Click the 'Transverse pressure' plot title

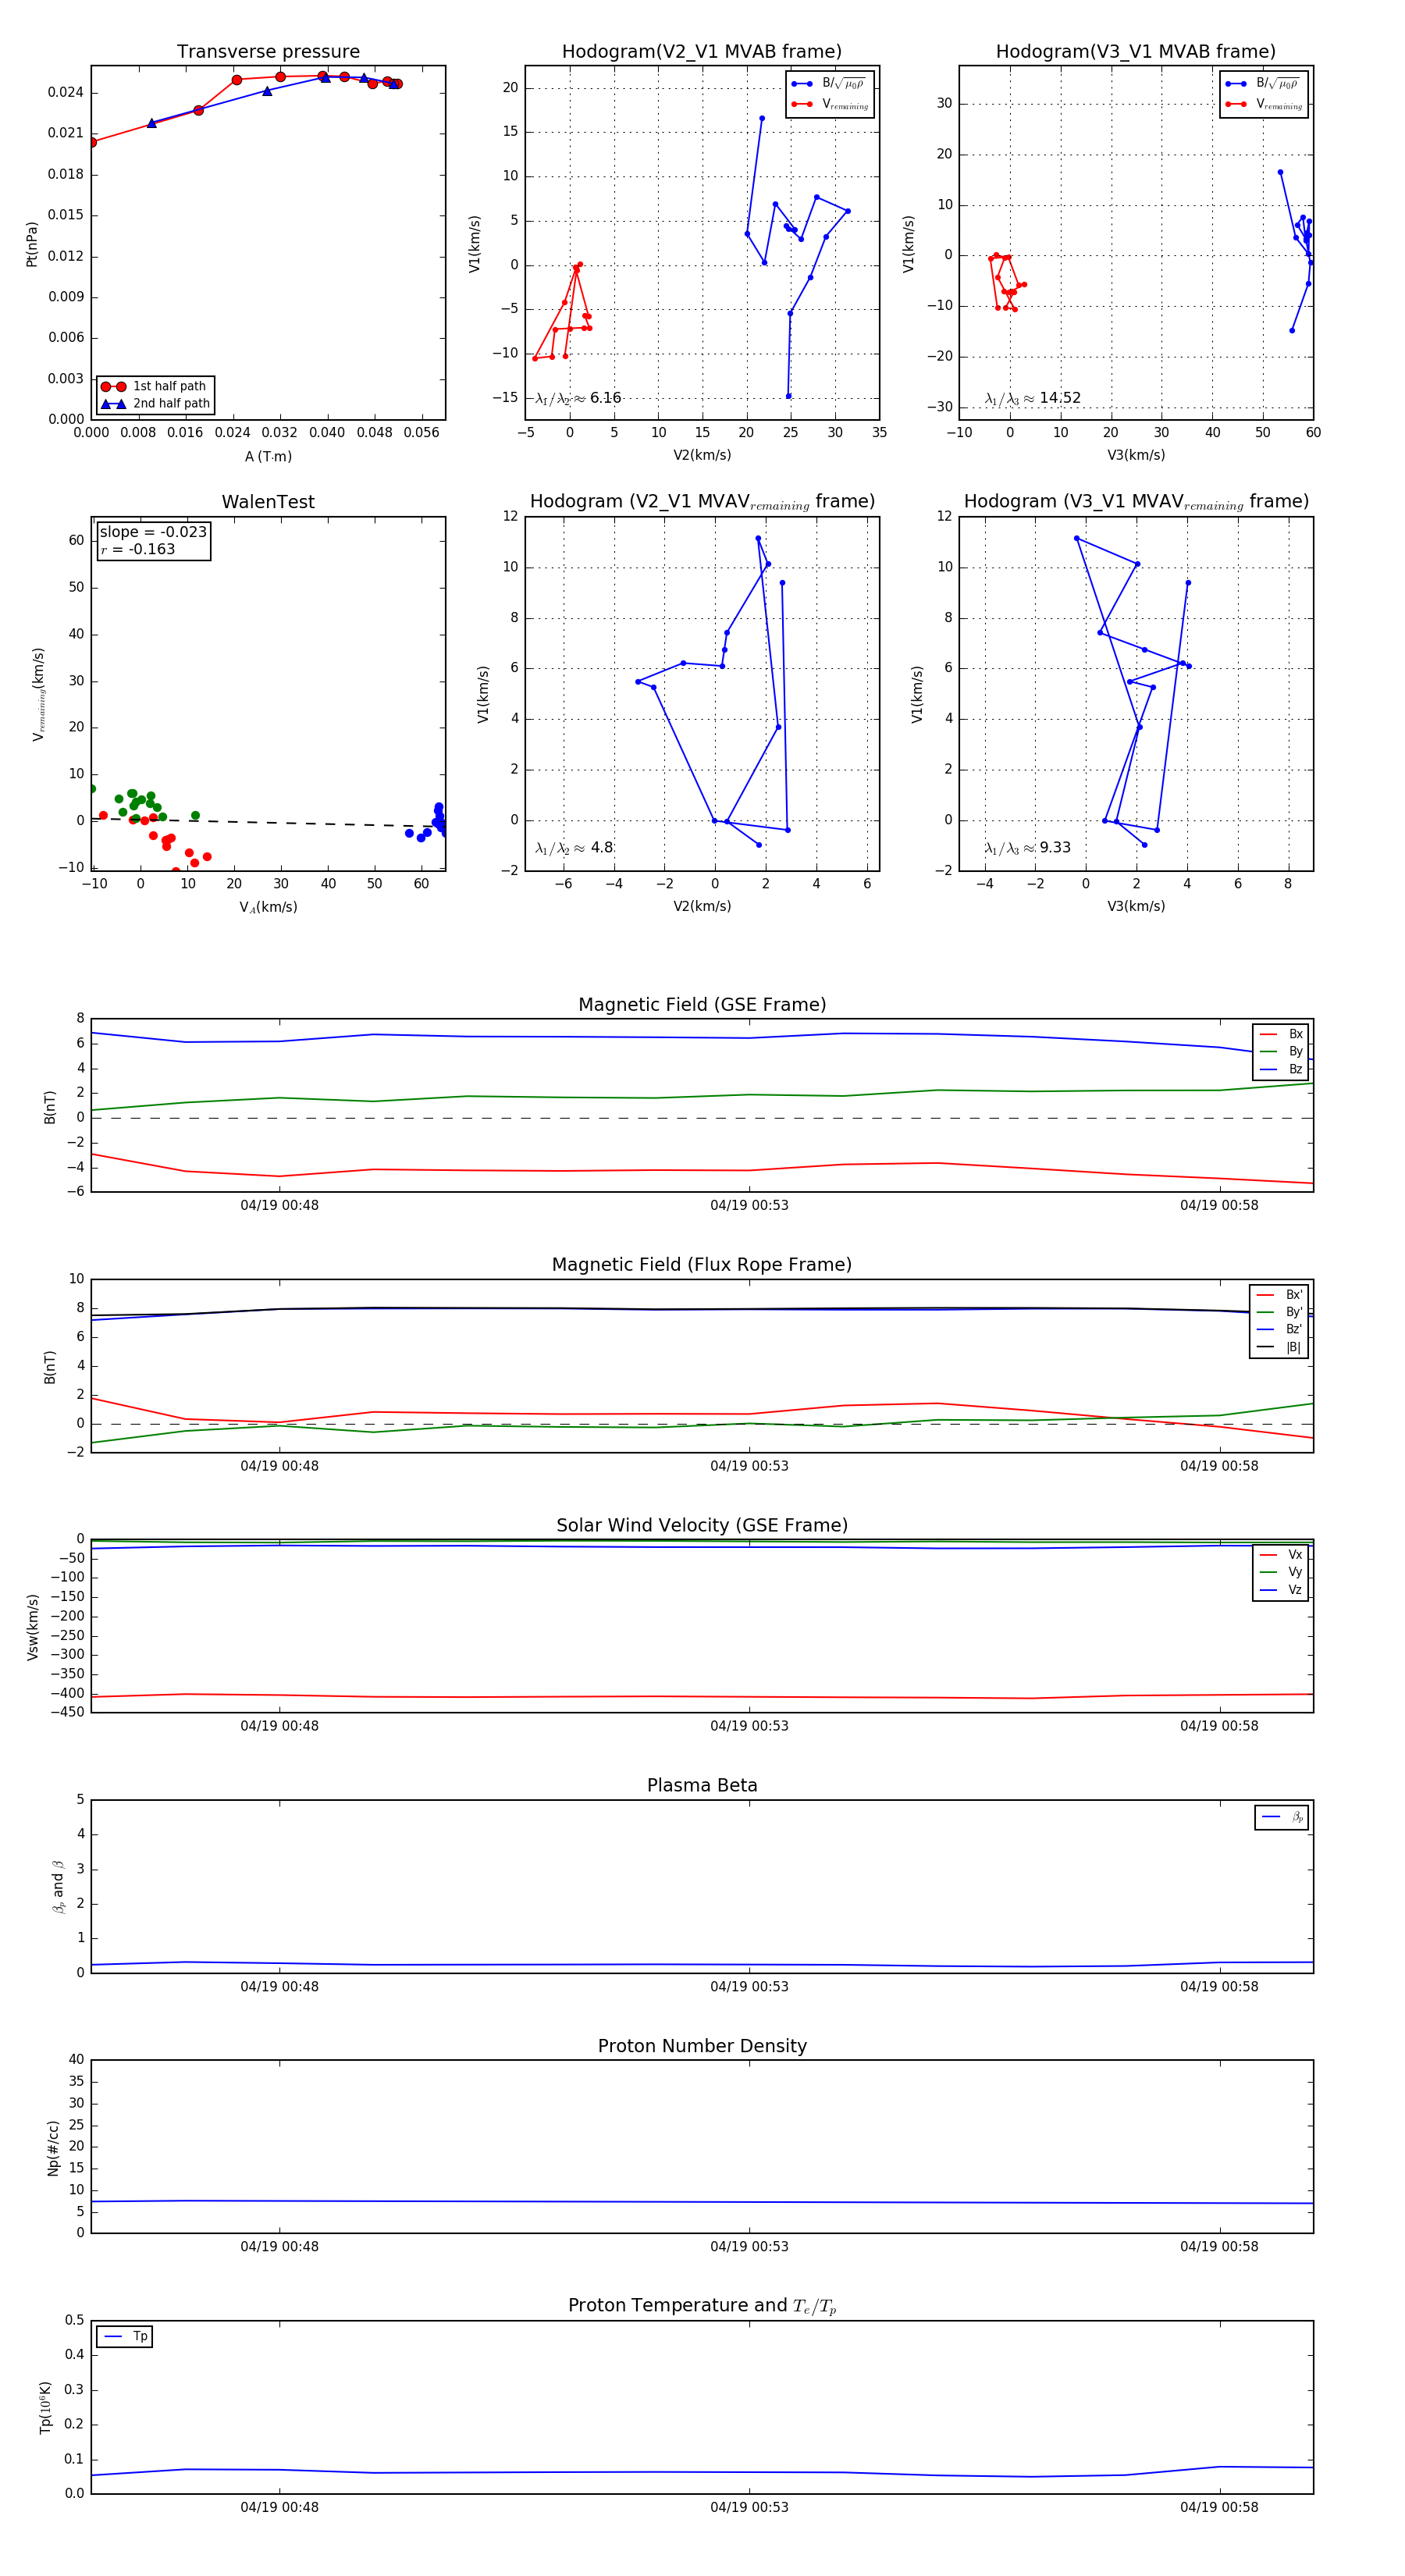tap(268, 52)
